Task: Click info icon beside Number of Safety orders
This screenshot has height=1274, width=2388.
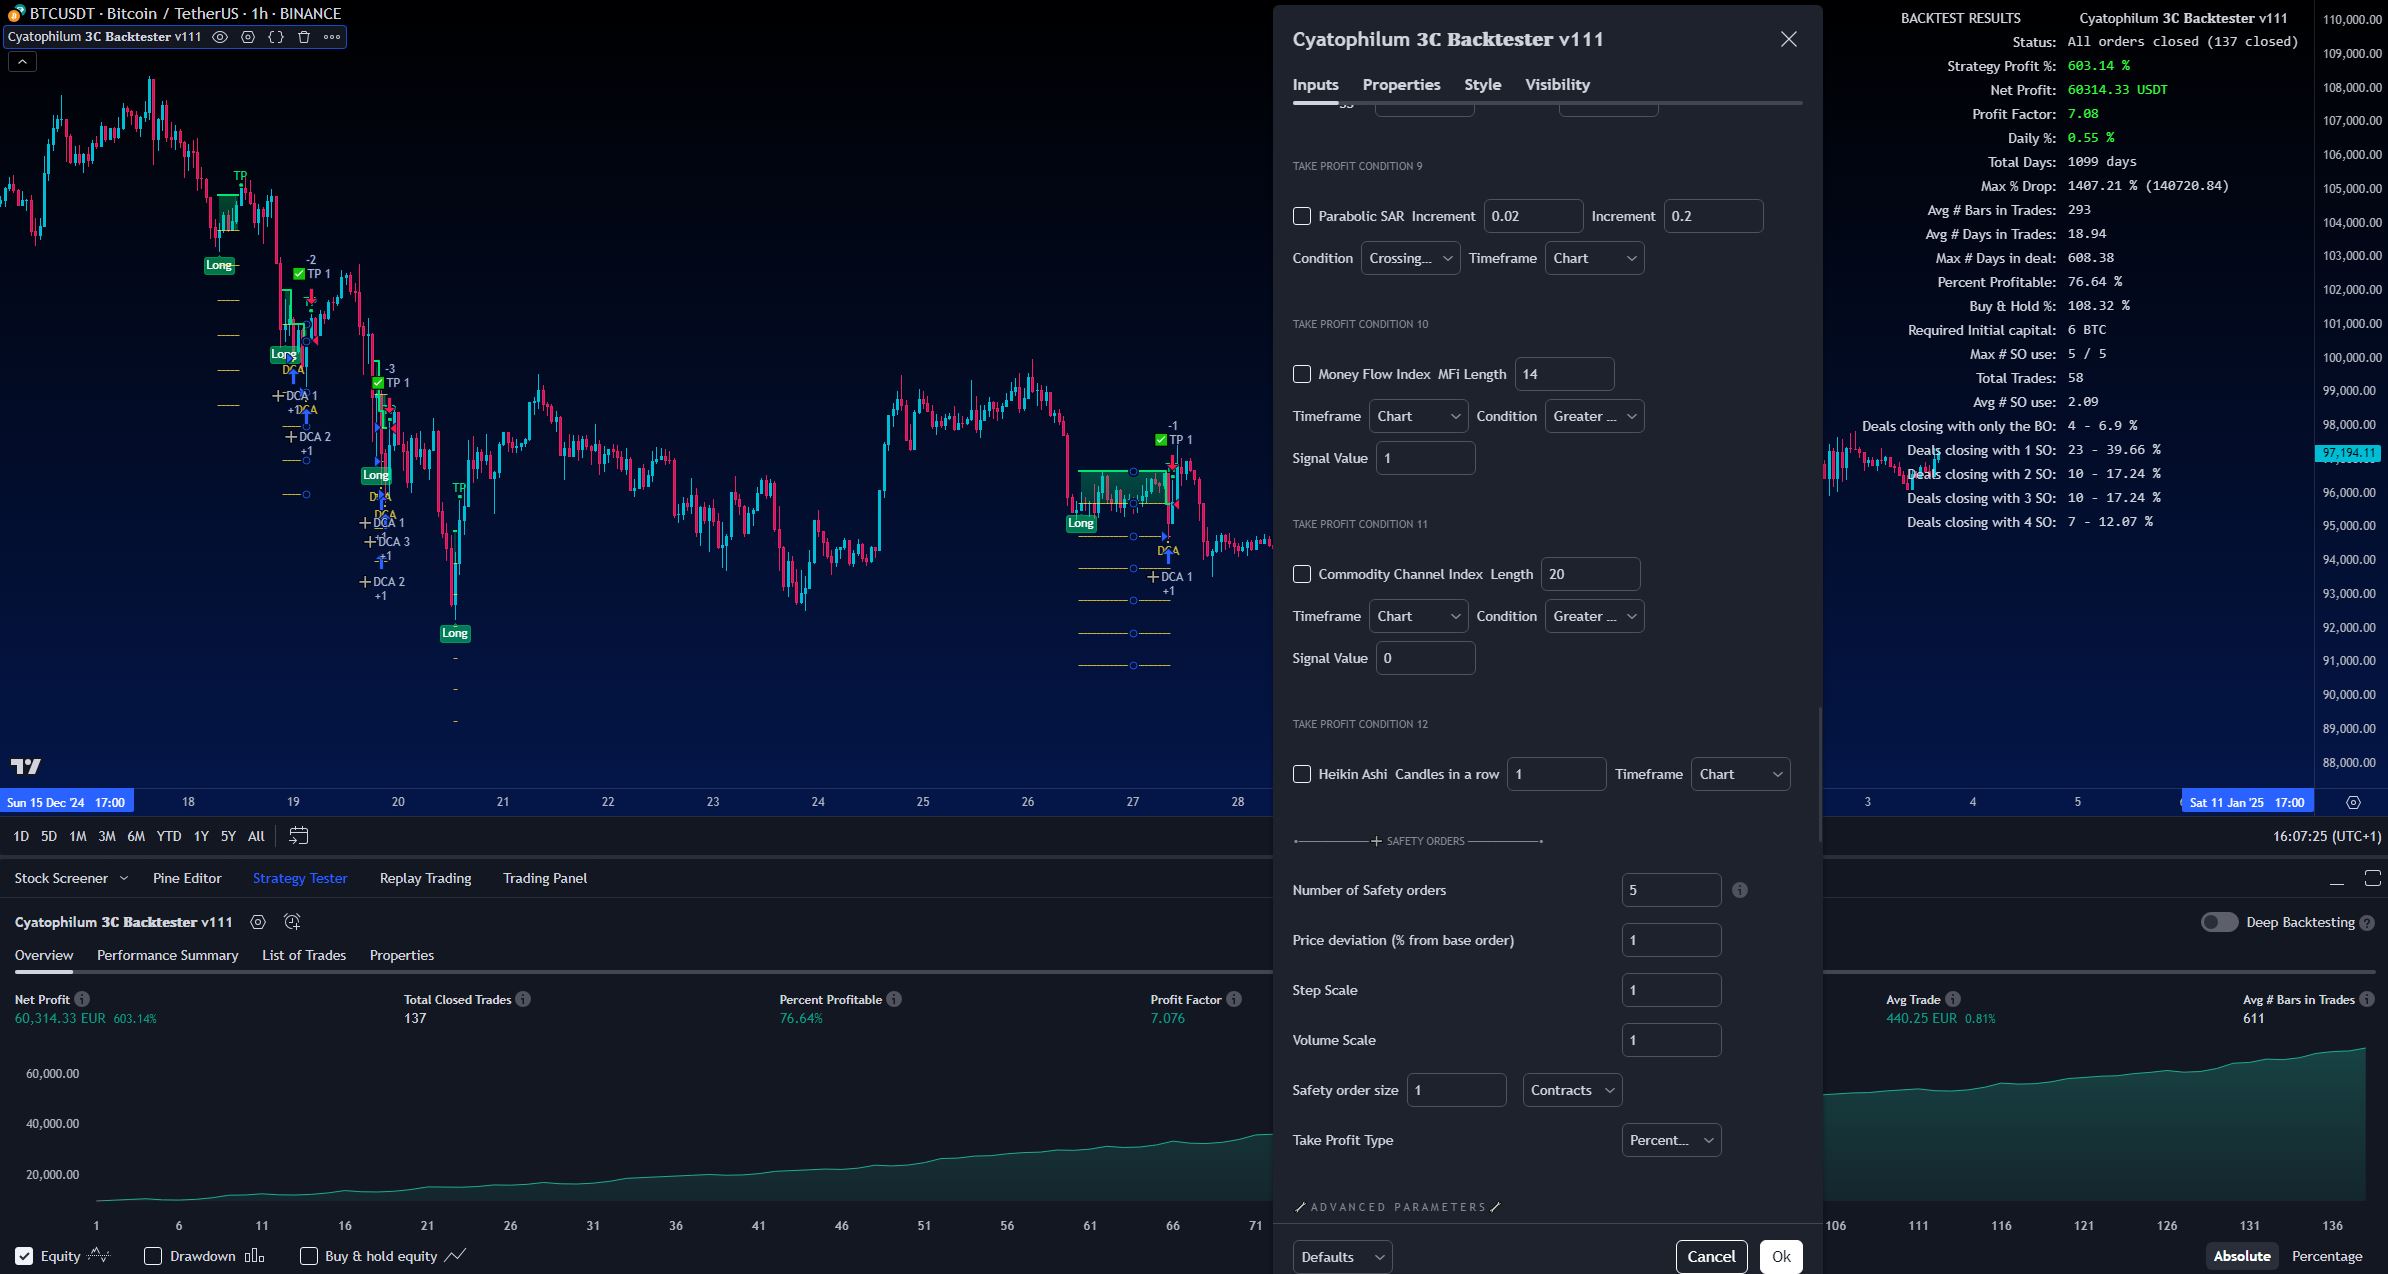Action: (x=1740, y=890)
